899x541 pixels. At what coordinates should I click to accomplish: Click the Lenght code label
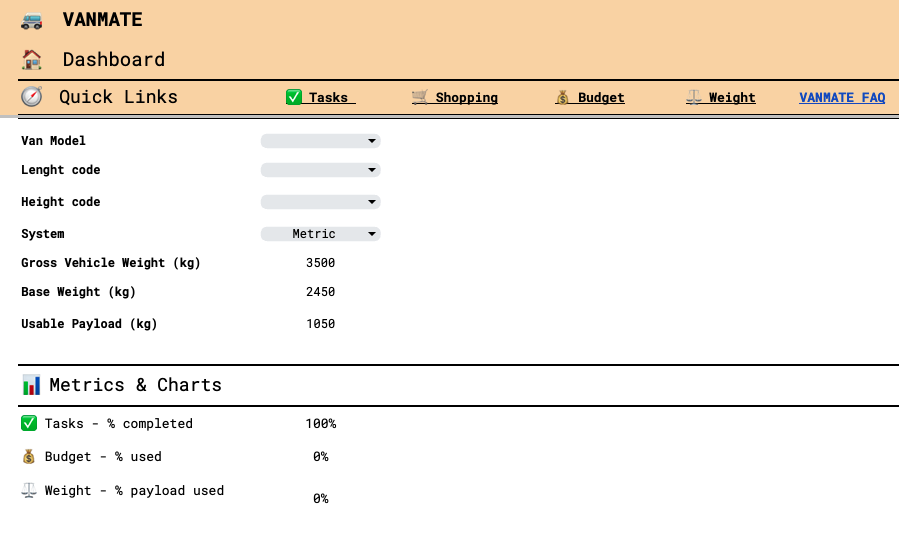click(x=61, y=170)
